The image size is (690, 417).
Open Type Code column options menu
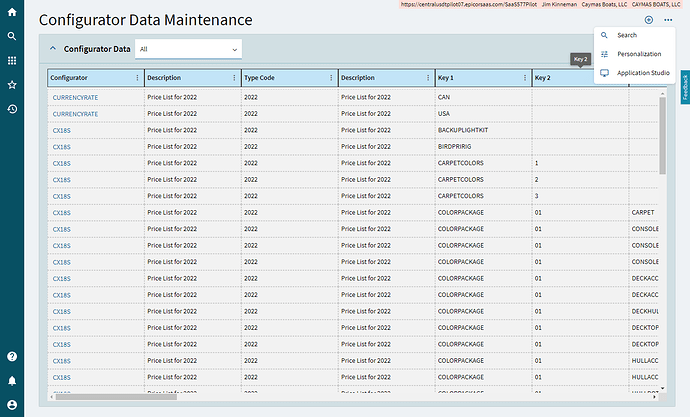331,78
